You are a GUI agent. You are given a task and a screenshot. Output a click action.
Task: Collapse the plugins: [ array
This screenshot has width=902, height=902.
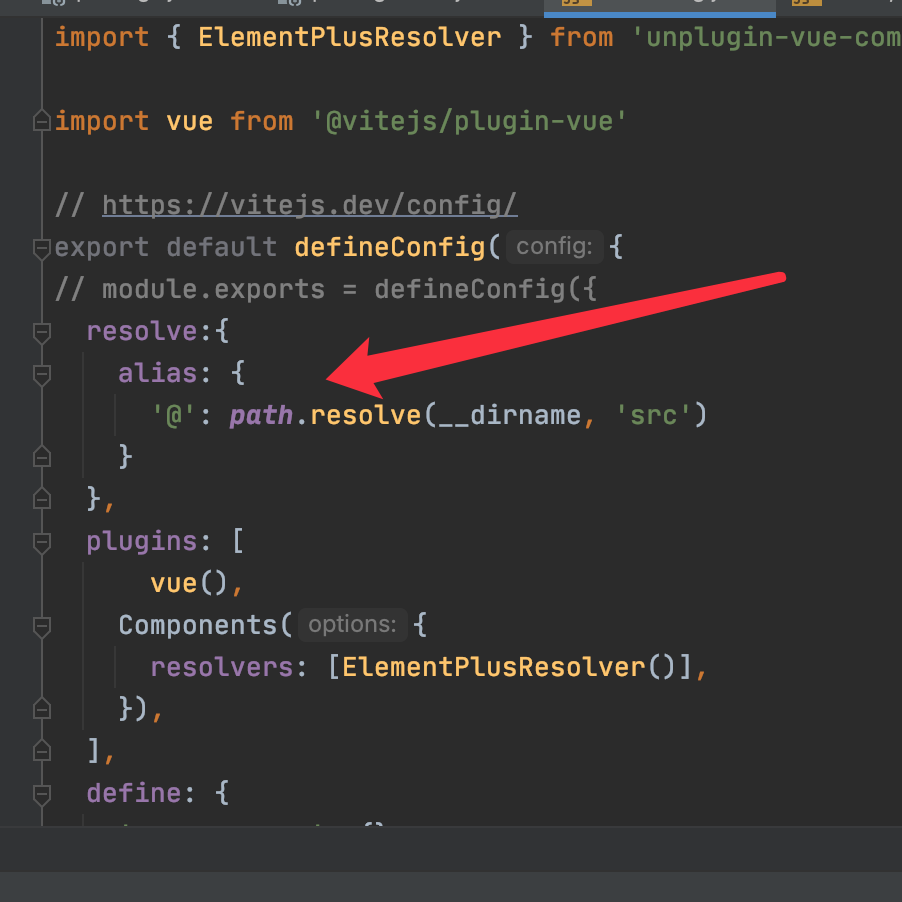pyautogui.click(x=42, y=542)
